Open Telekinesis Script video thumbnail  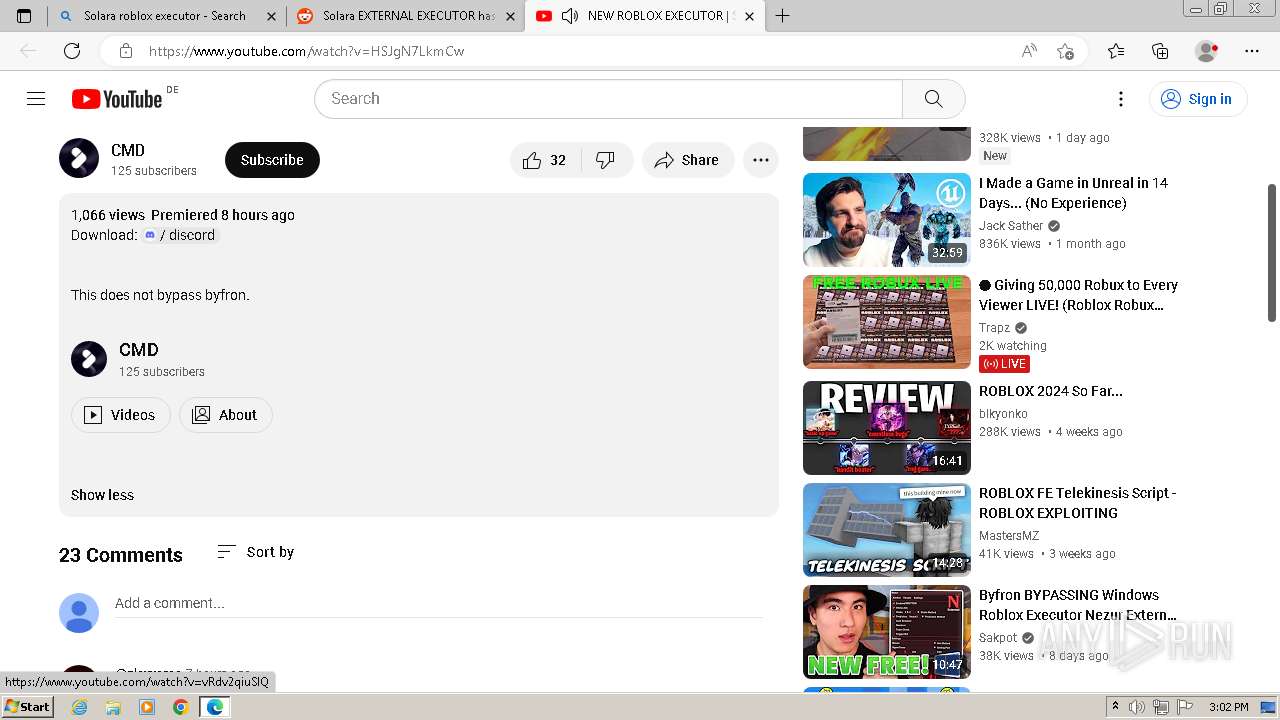pos(887,530)
